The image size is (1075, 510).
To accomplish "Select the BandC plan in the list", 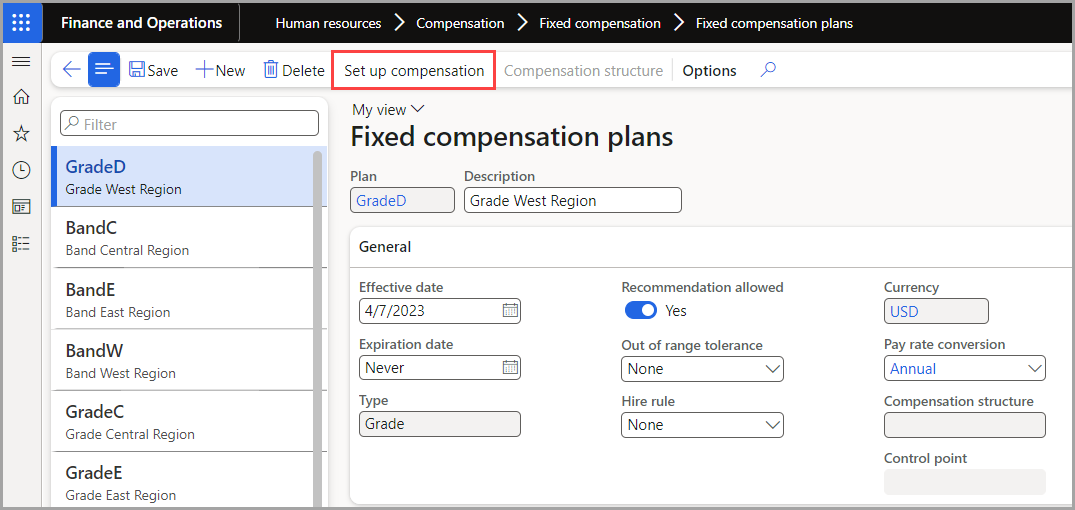I will pyautogui.click(x=182, y=237).
